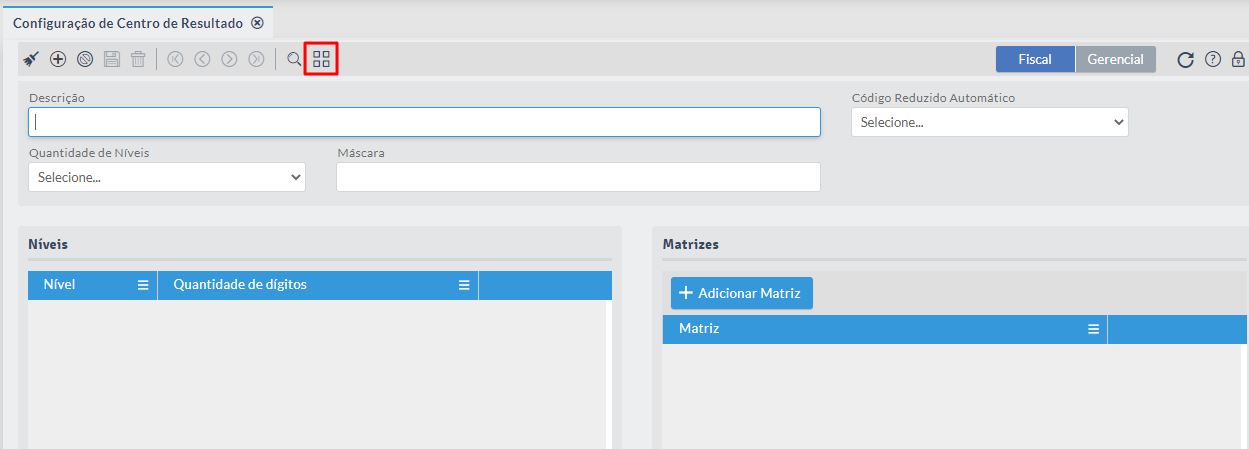The height and width of the screenshot is (449, 1249).
Task: Open search with the magnifier icon
Action: point(294,59)
